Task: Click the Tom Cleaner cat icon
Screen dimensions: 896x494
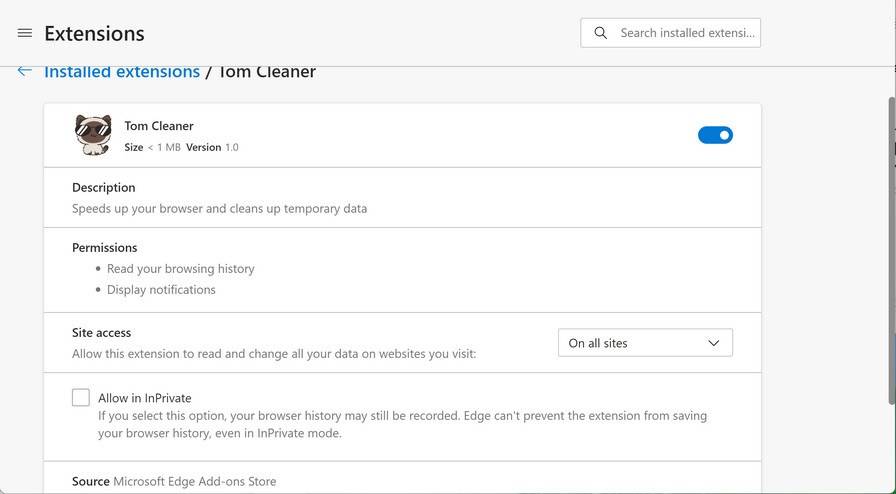Action: click(x=93, y=135)
